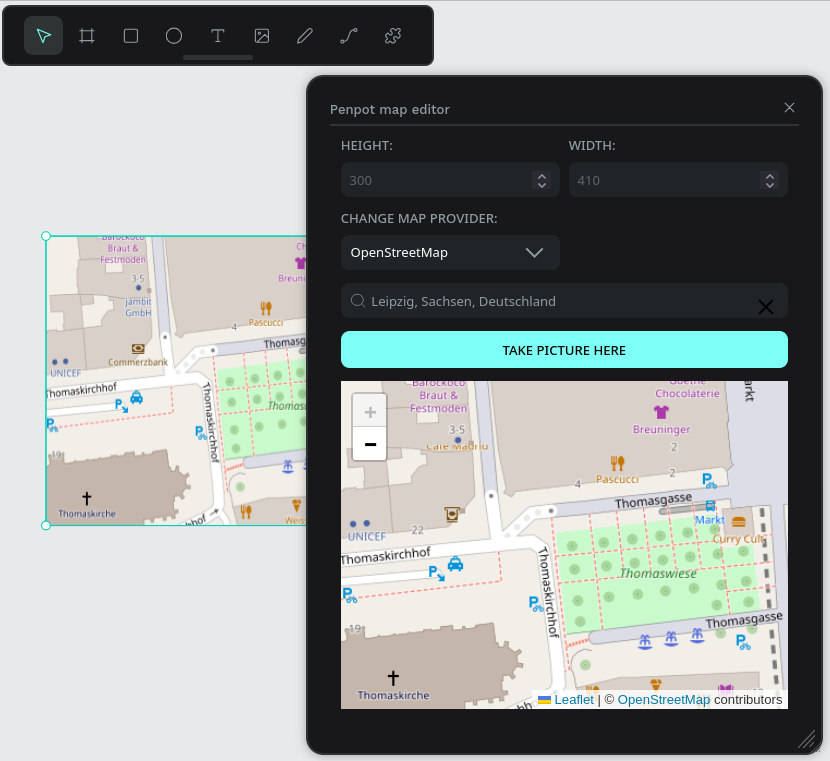This screenshot has width=830, height=761.
Task: Close the Penpot map editor panel
Action: click(789, 108)
